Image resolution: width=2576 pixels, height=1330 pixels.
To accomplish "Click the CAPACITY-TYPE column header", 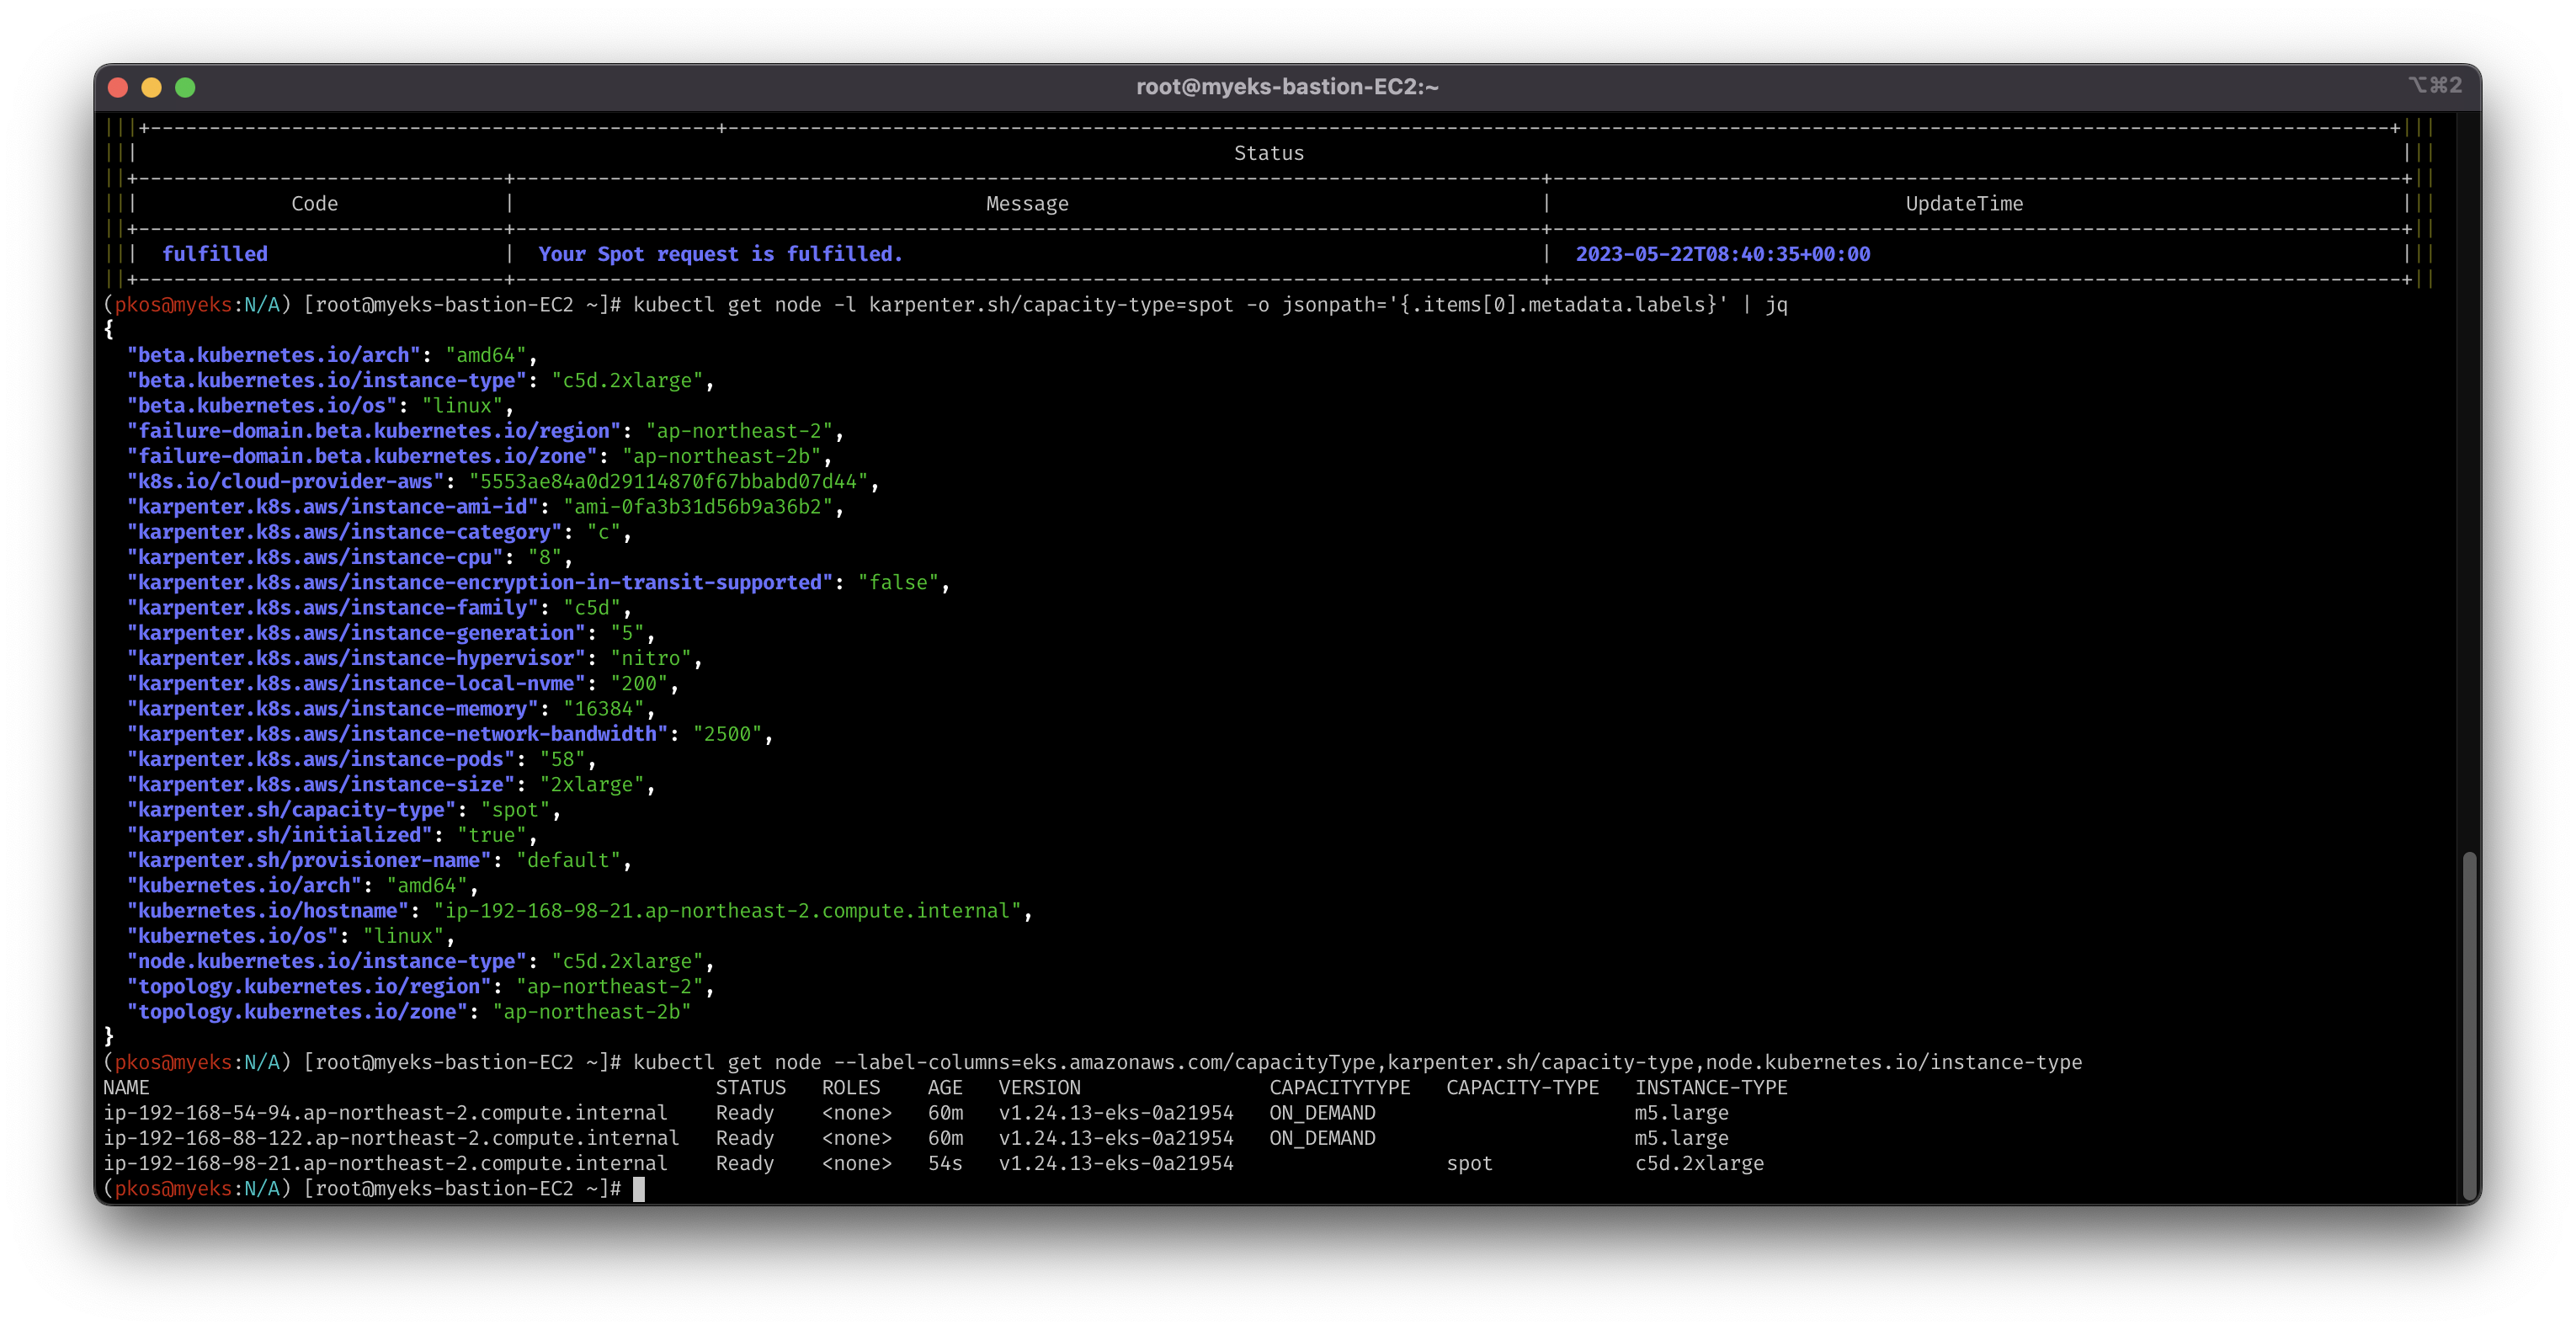I will click(1522, 1087).
